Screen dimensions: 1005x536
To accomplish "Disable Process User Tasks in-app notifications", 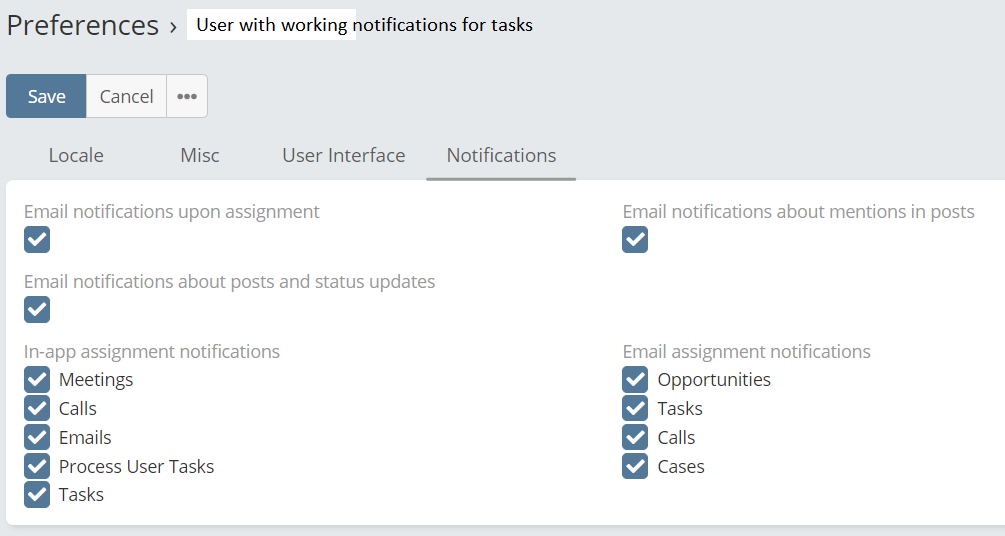I will tap(37, 466).
